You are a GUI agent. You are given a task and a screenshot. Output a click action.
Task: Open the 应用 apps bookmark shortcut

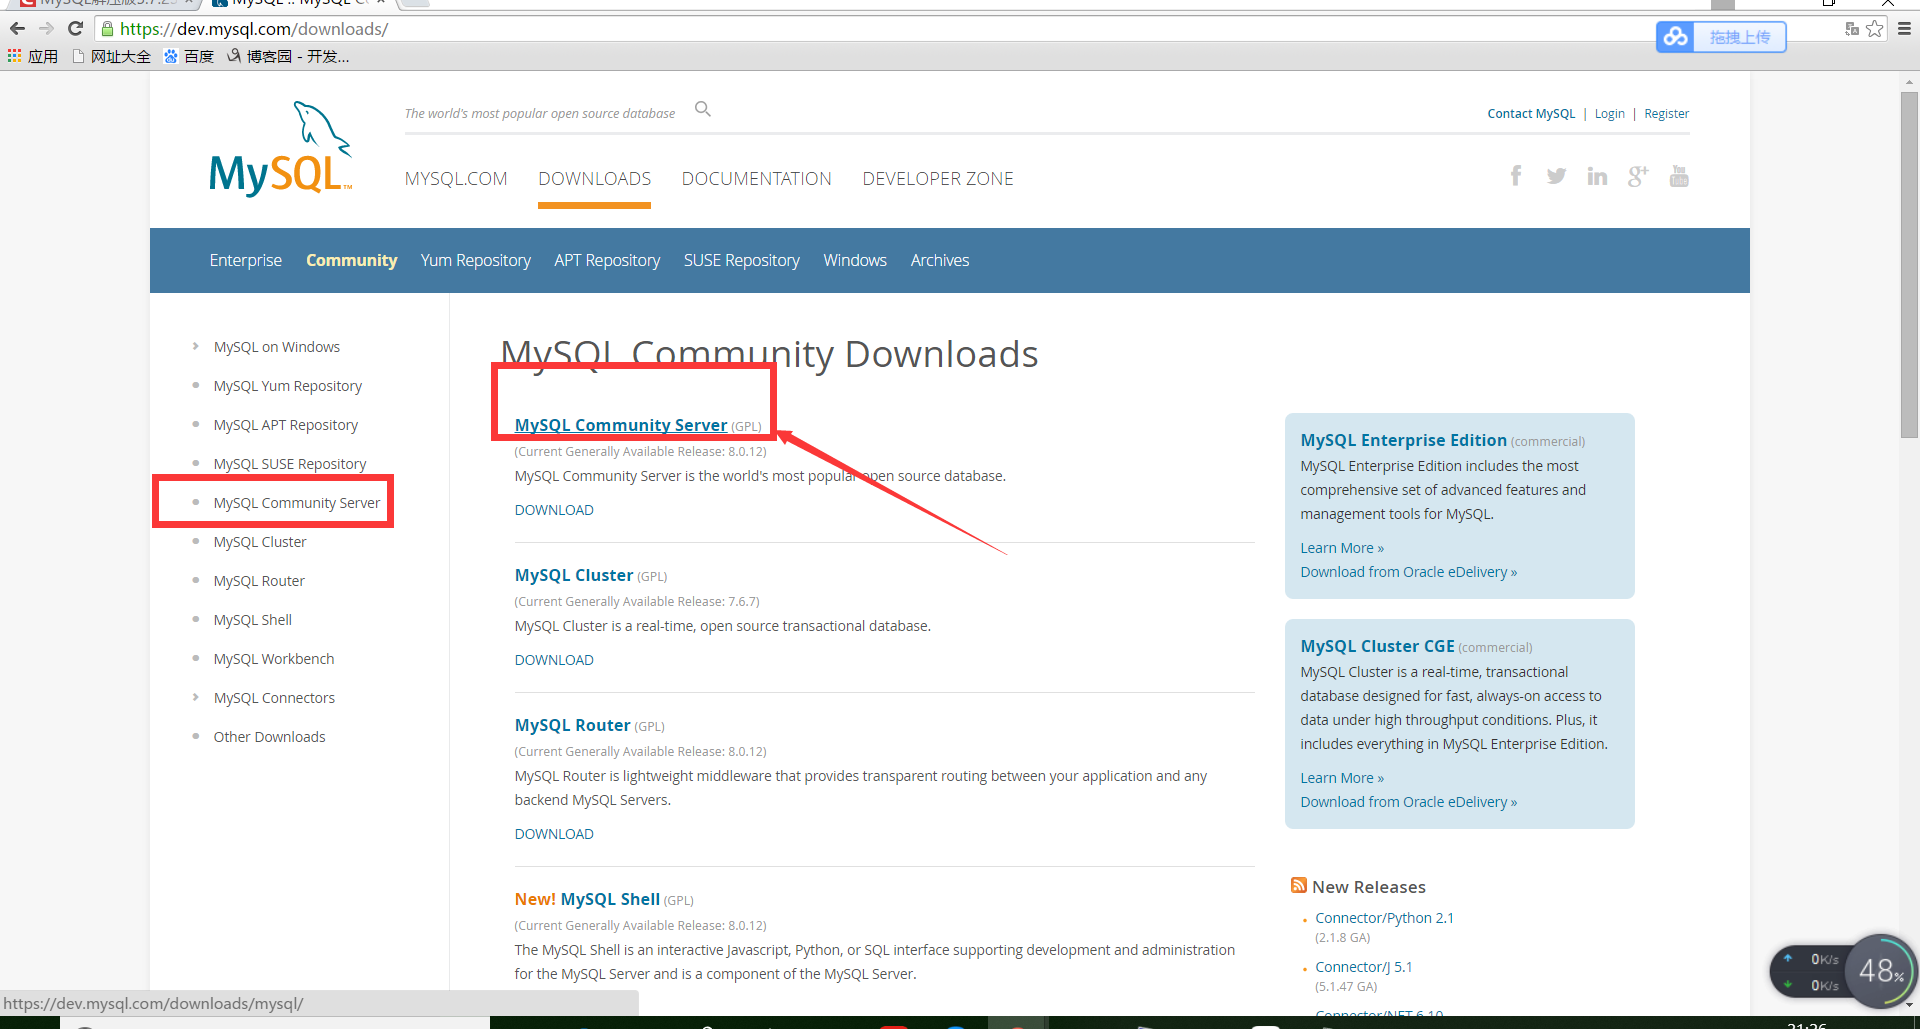33,56
